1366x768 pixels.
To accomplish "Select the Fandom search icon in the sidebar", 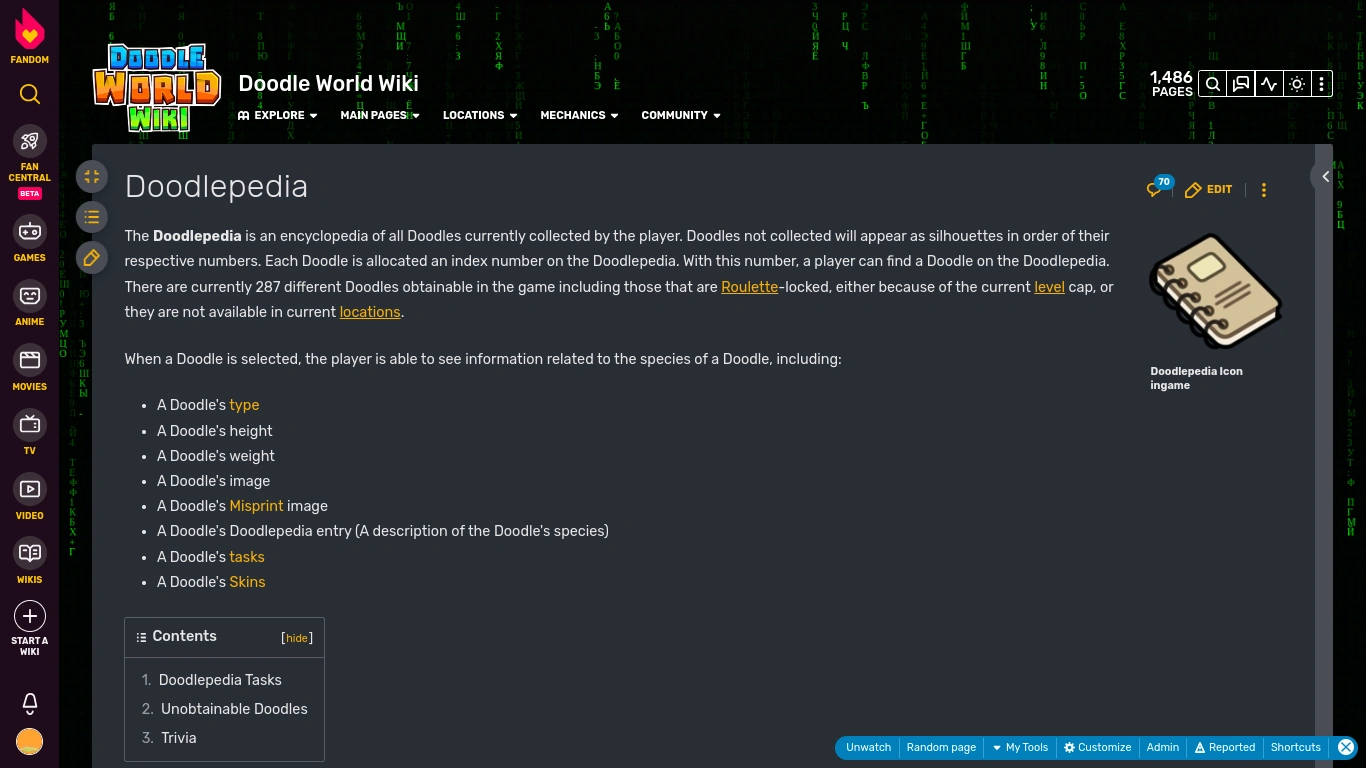I will (29, 94).
